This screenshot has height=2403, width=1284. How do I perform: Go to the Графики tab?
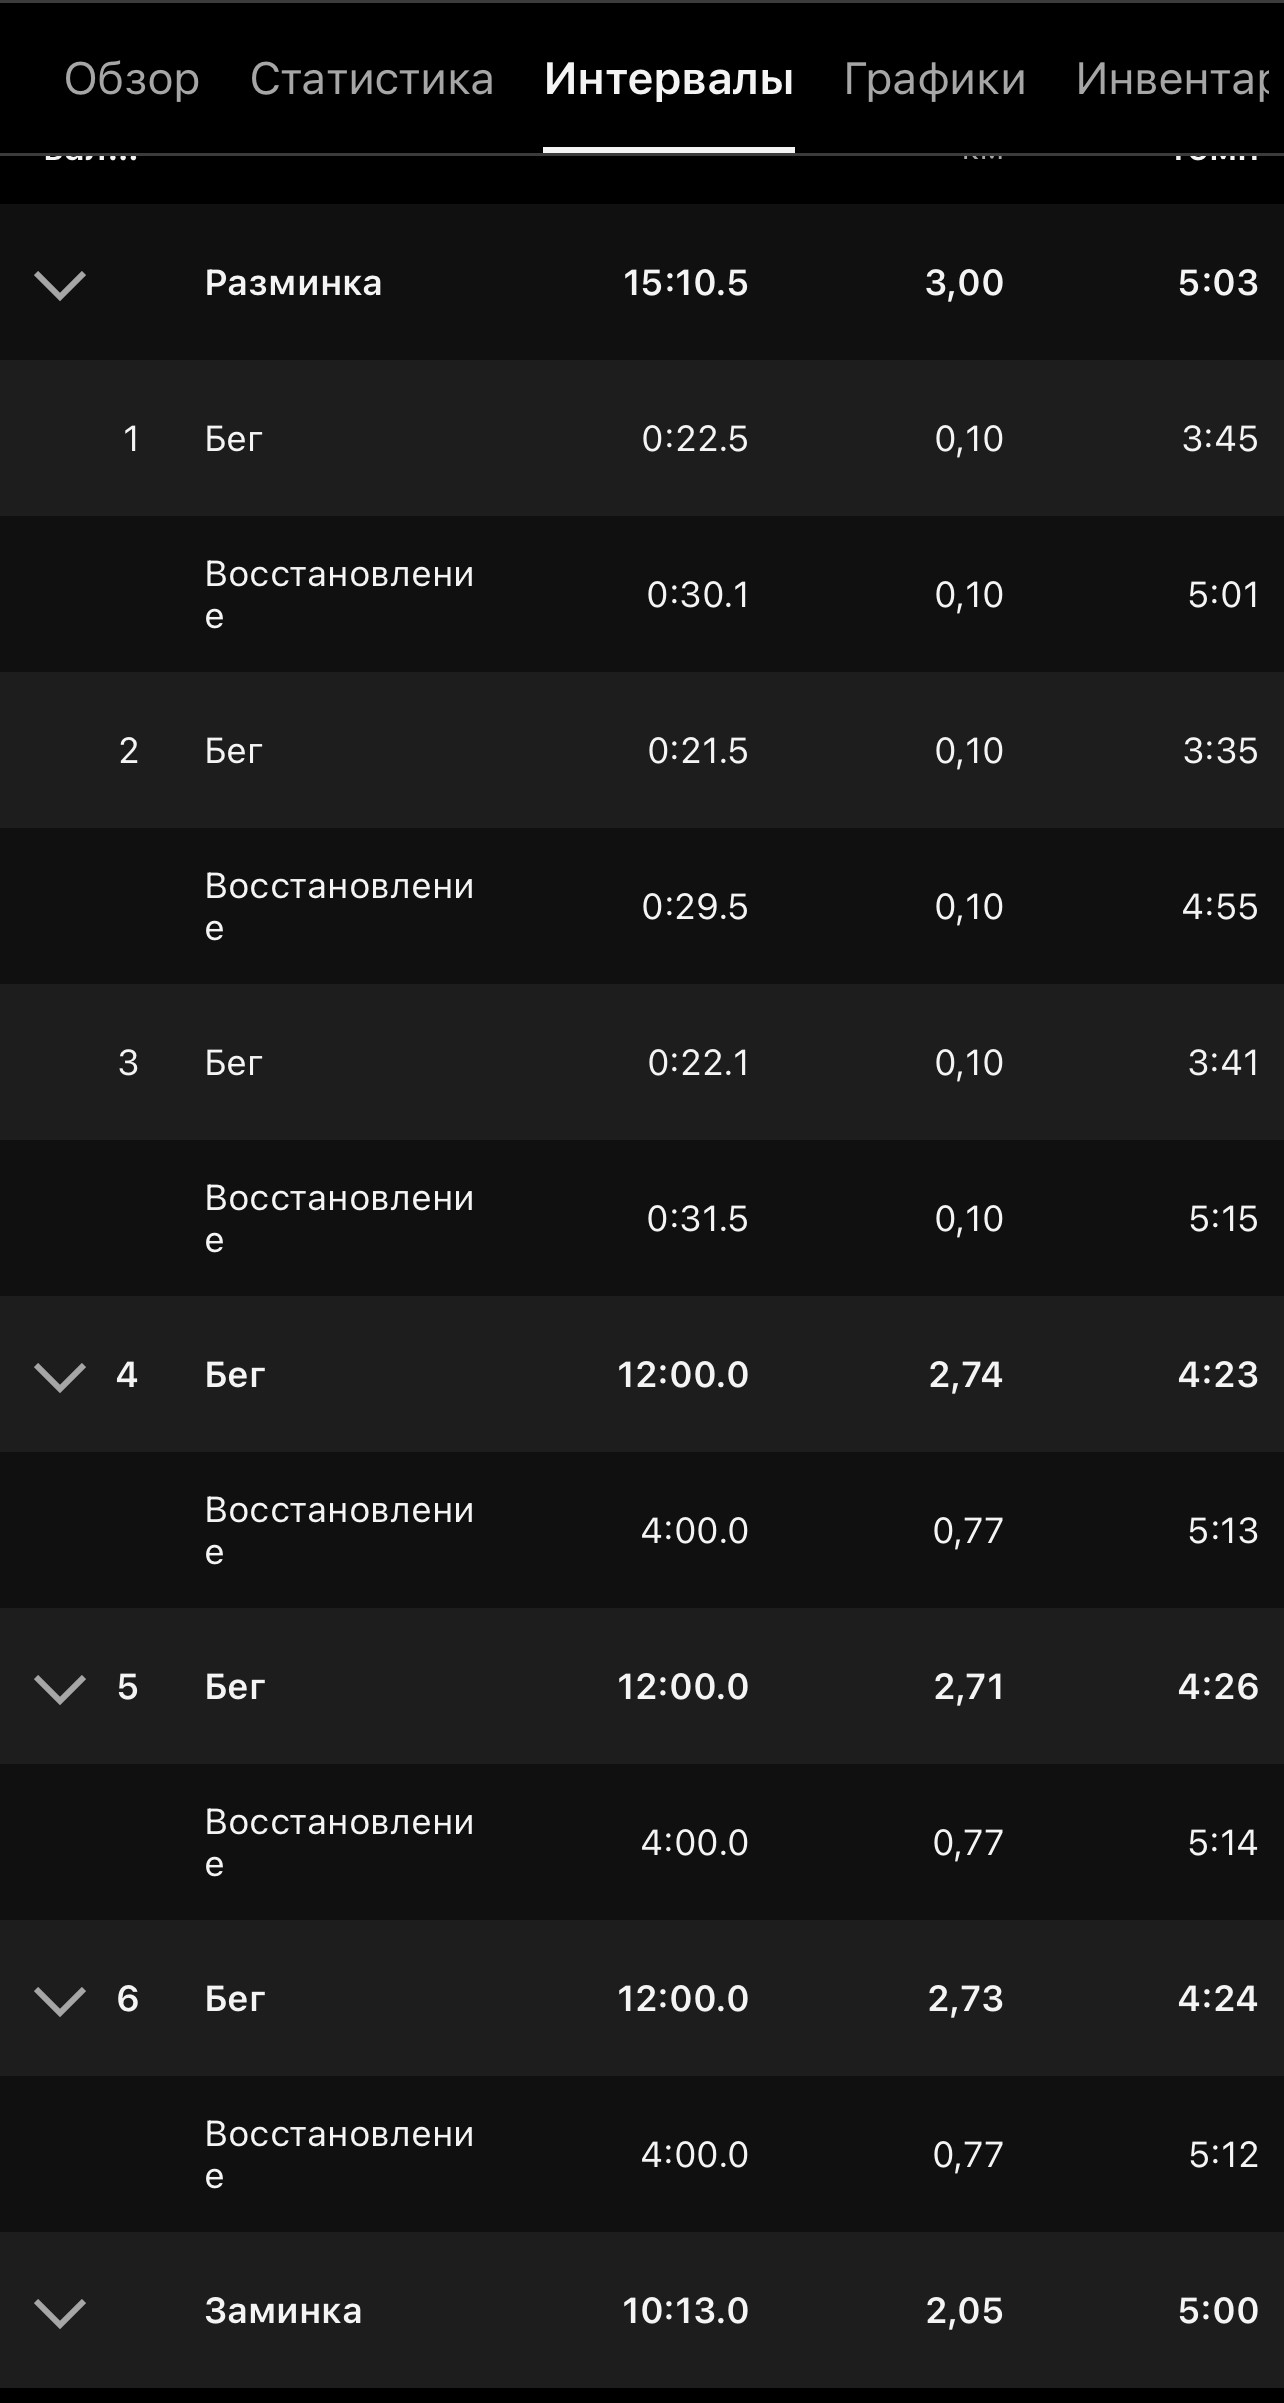(x=935, y=79)
